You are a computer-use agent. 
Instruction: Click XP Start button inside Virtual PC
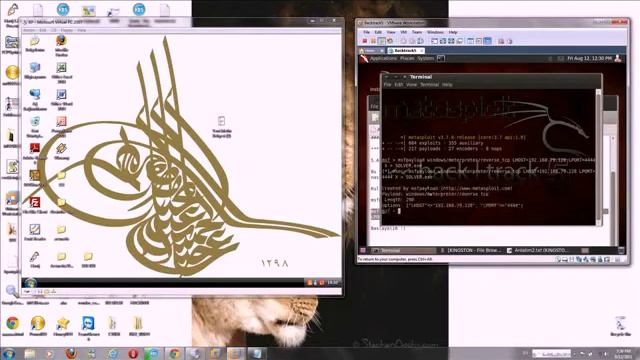pos(30,282)
